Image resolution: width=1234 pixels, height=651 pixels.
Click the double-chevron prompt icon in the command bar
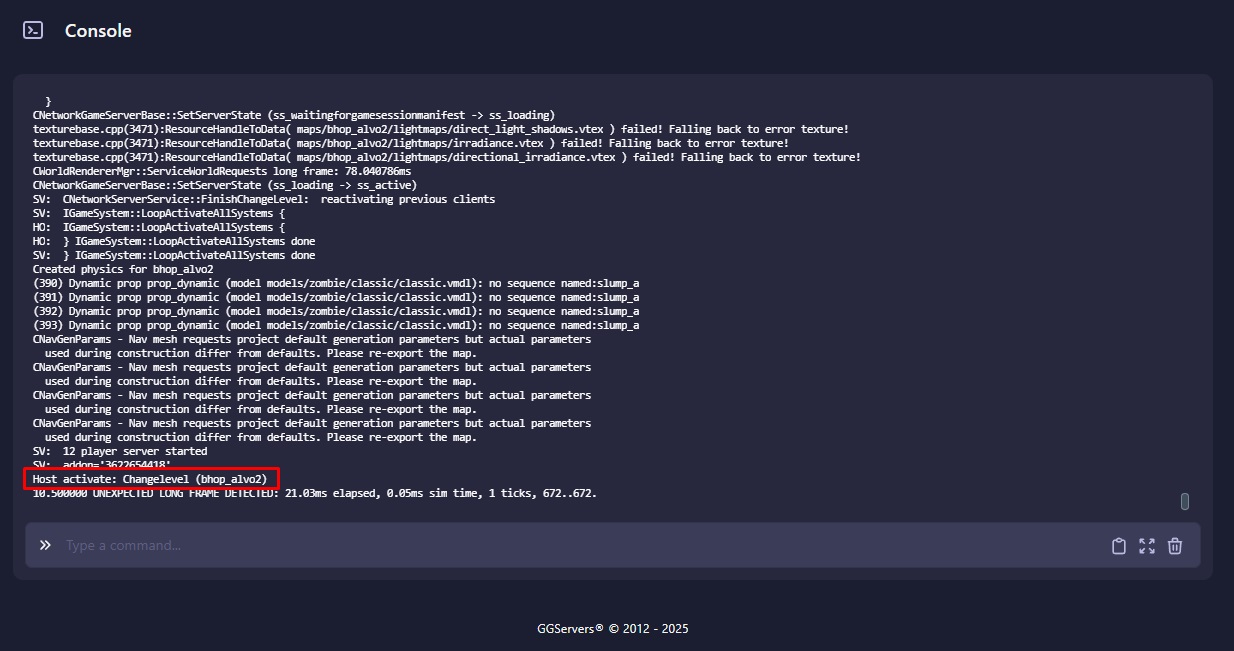click(45, 545)
